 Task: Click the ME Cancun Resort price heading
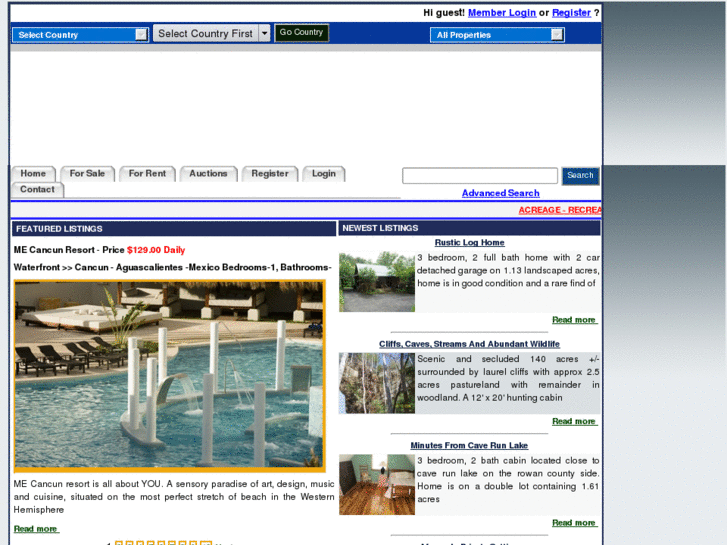click(x=99, y=250)
